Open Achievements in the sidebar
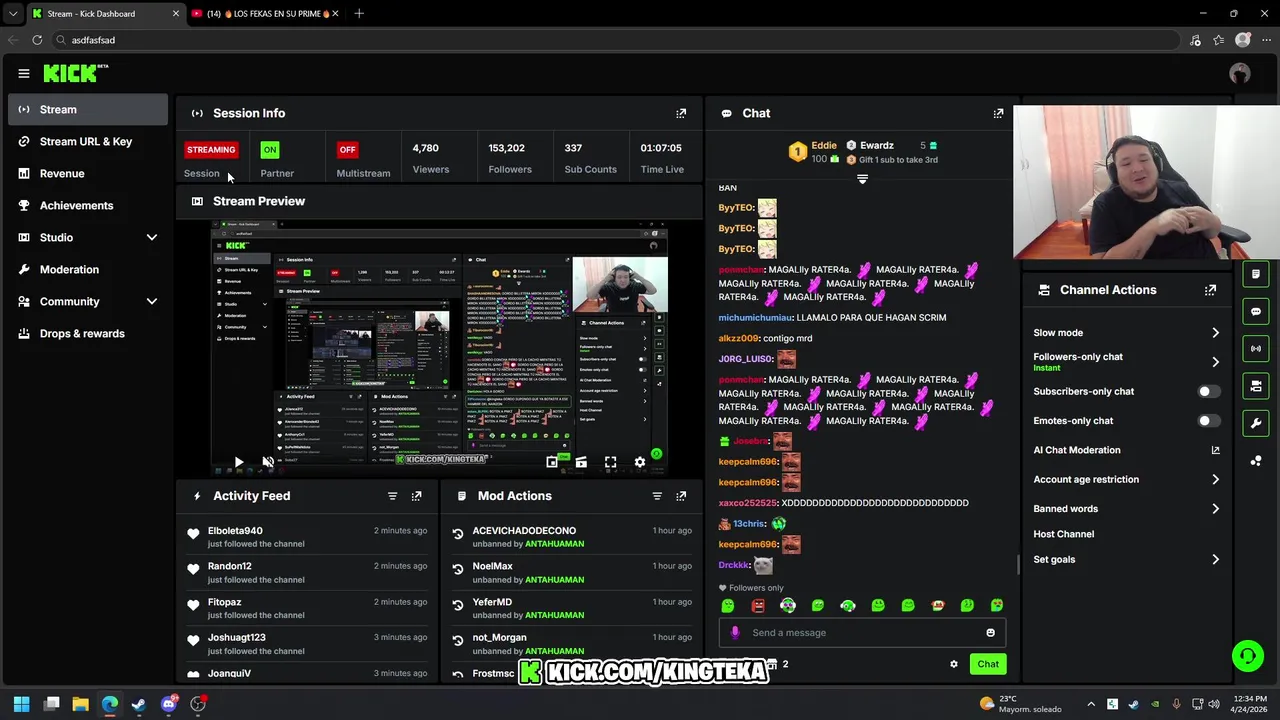1280x720 pixels. point(88,206)
